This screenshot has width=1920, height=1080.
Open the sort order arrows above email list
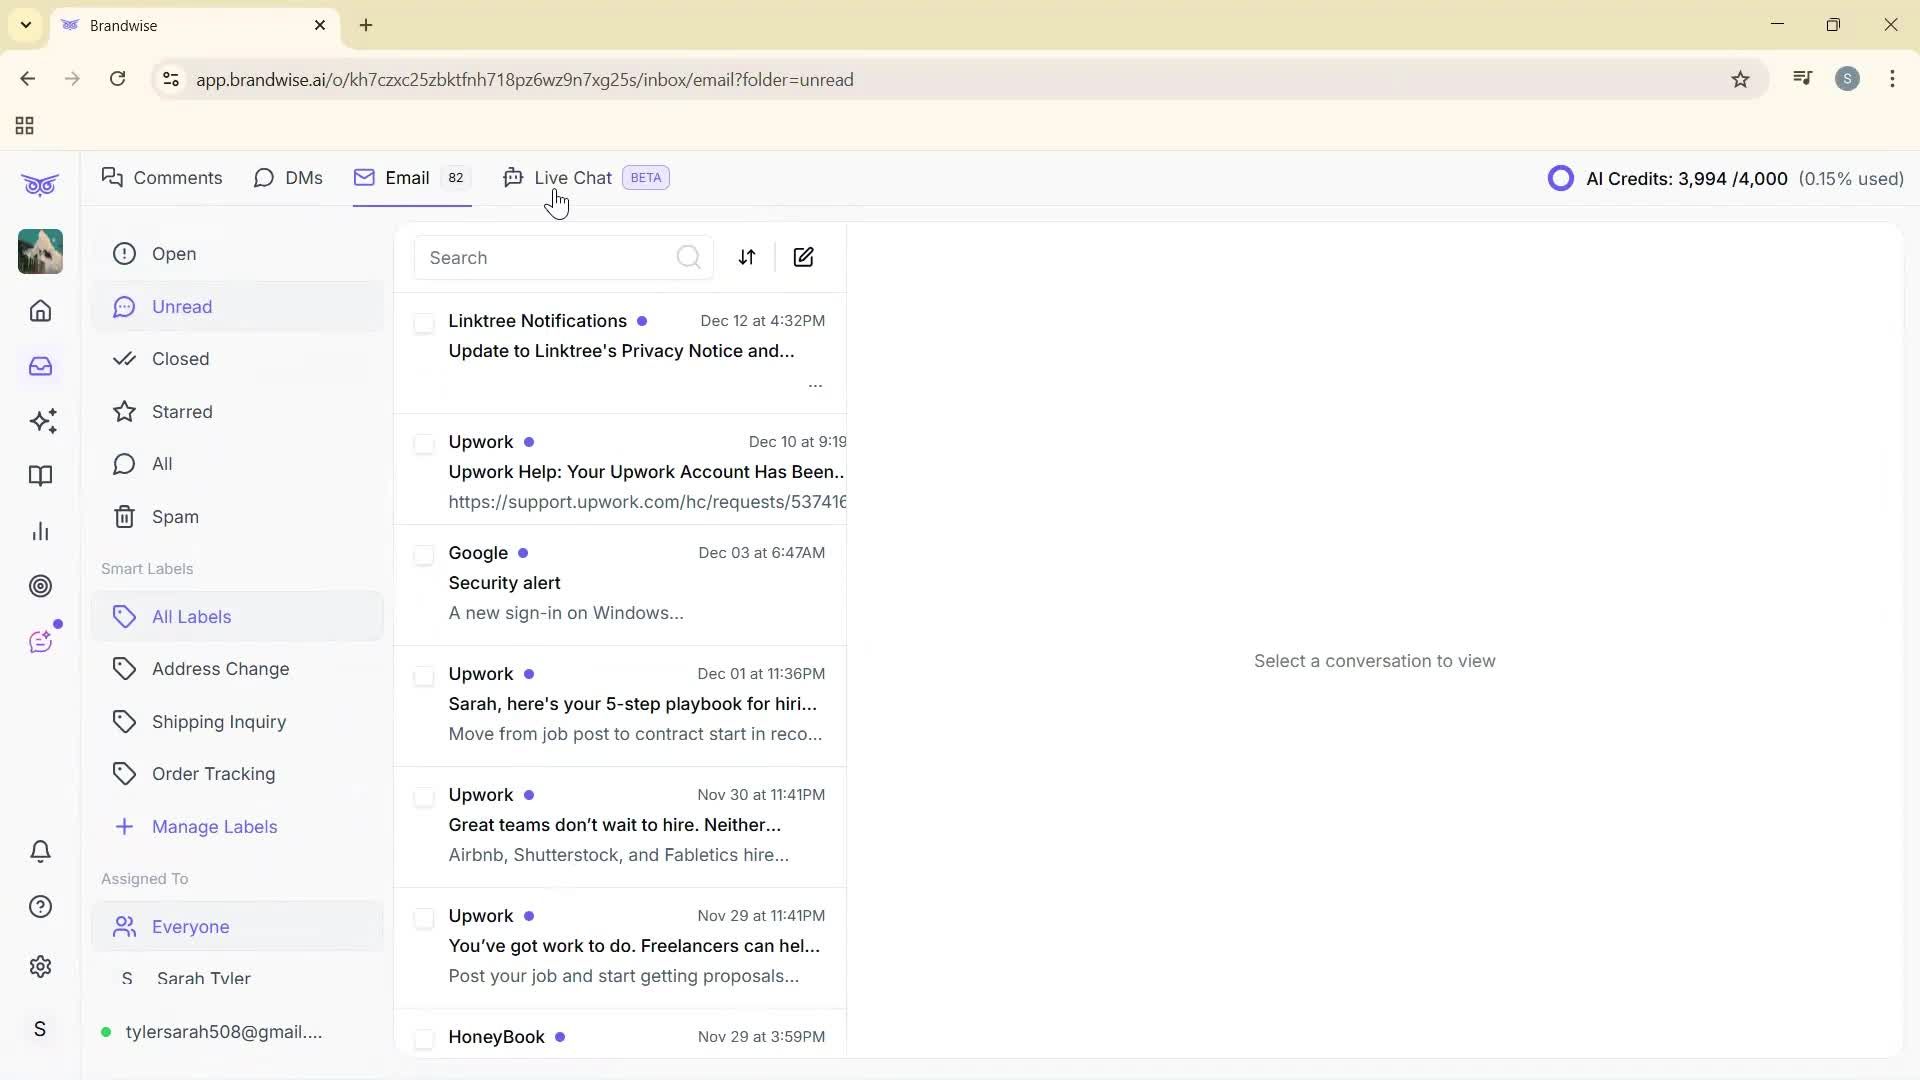click(x=747, y=257)
